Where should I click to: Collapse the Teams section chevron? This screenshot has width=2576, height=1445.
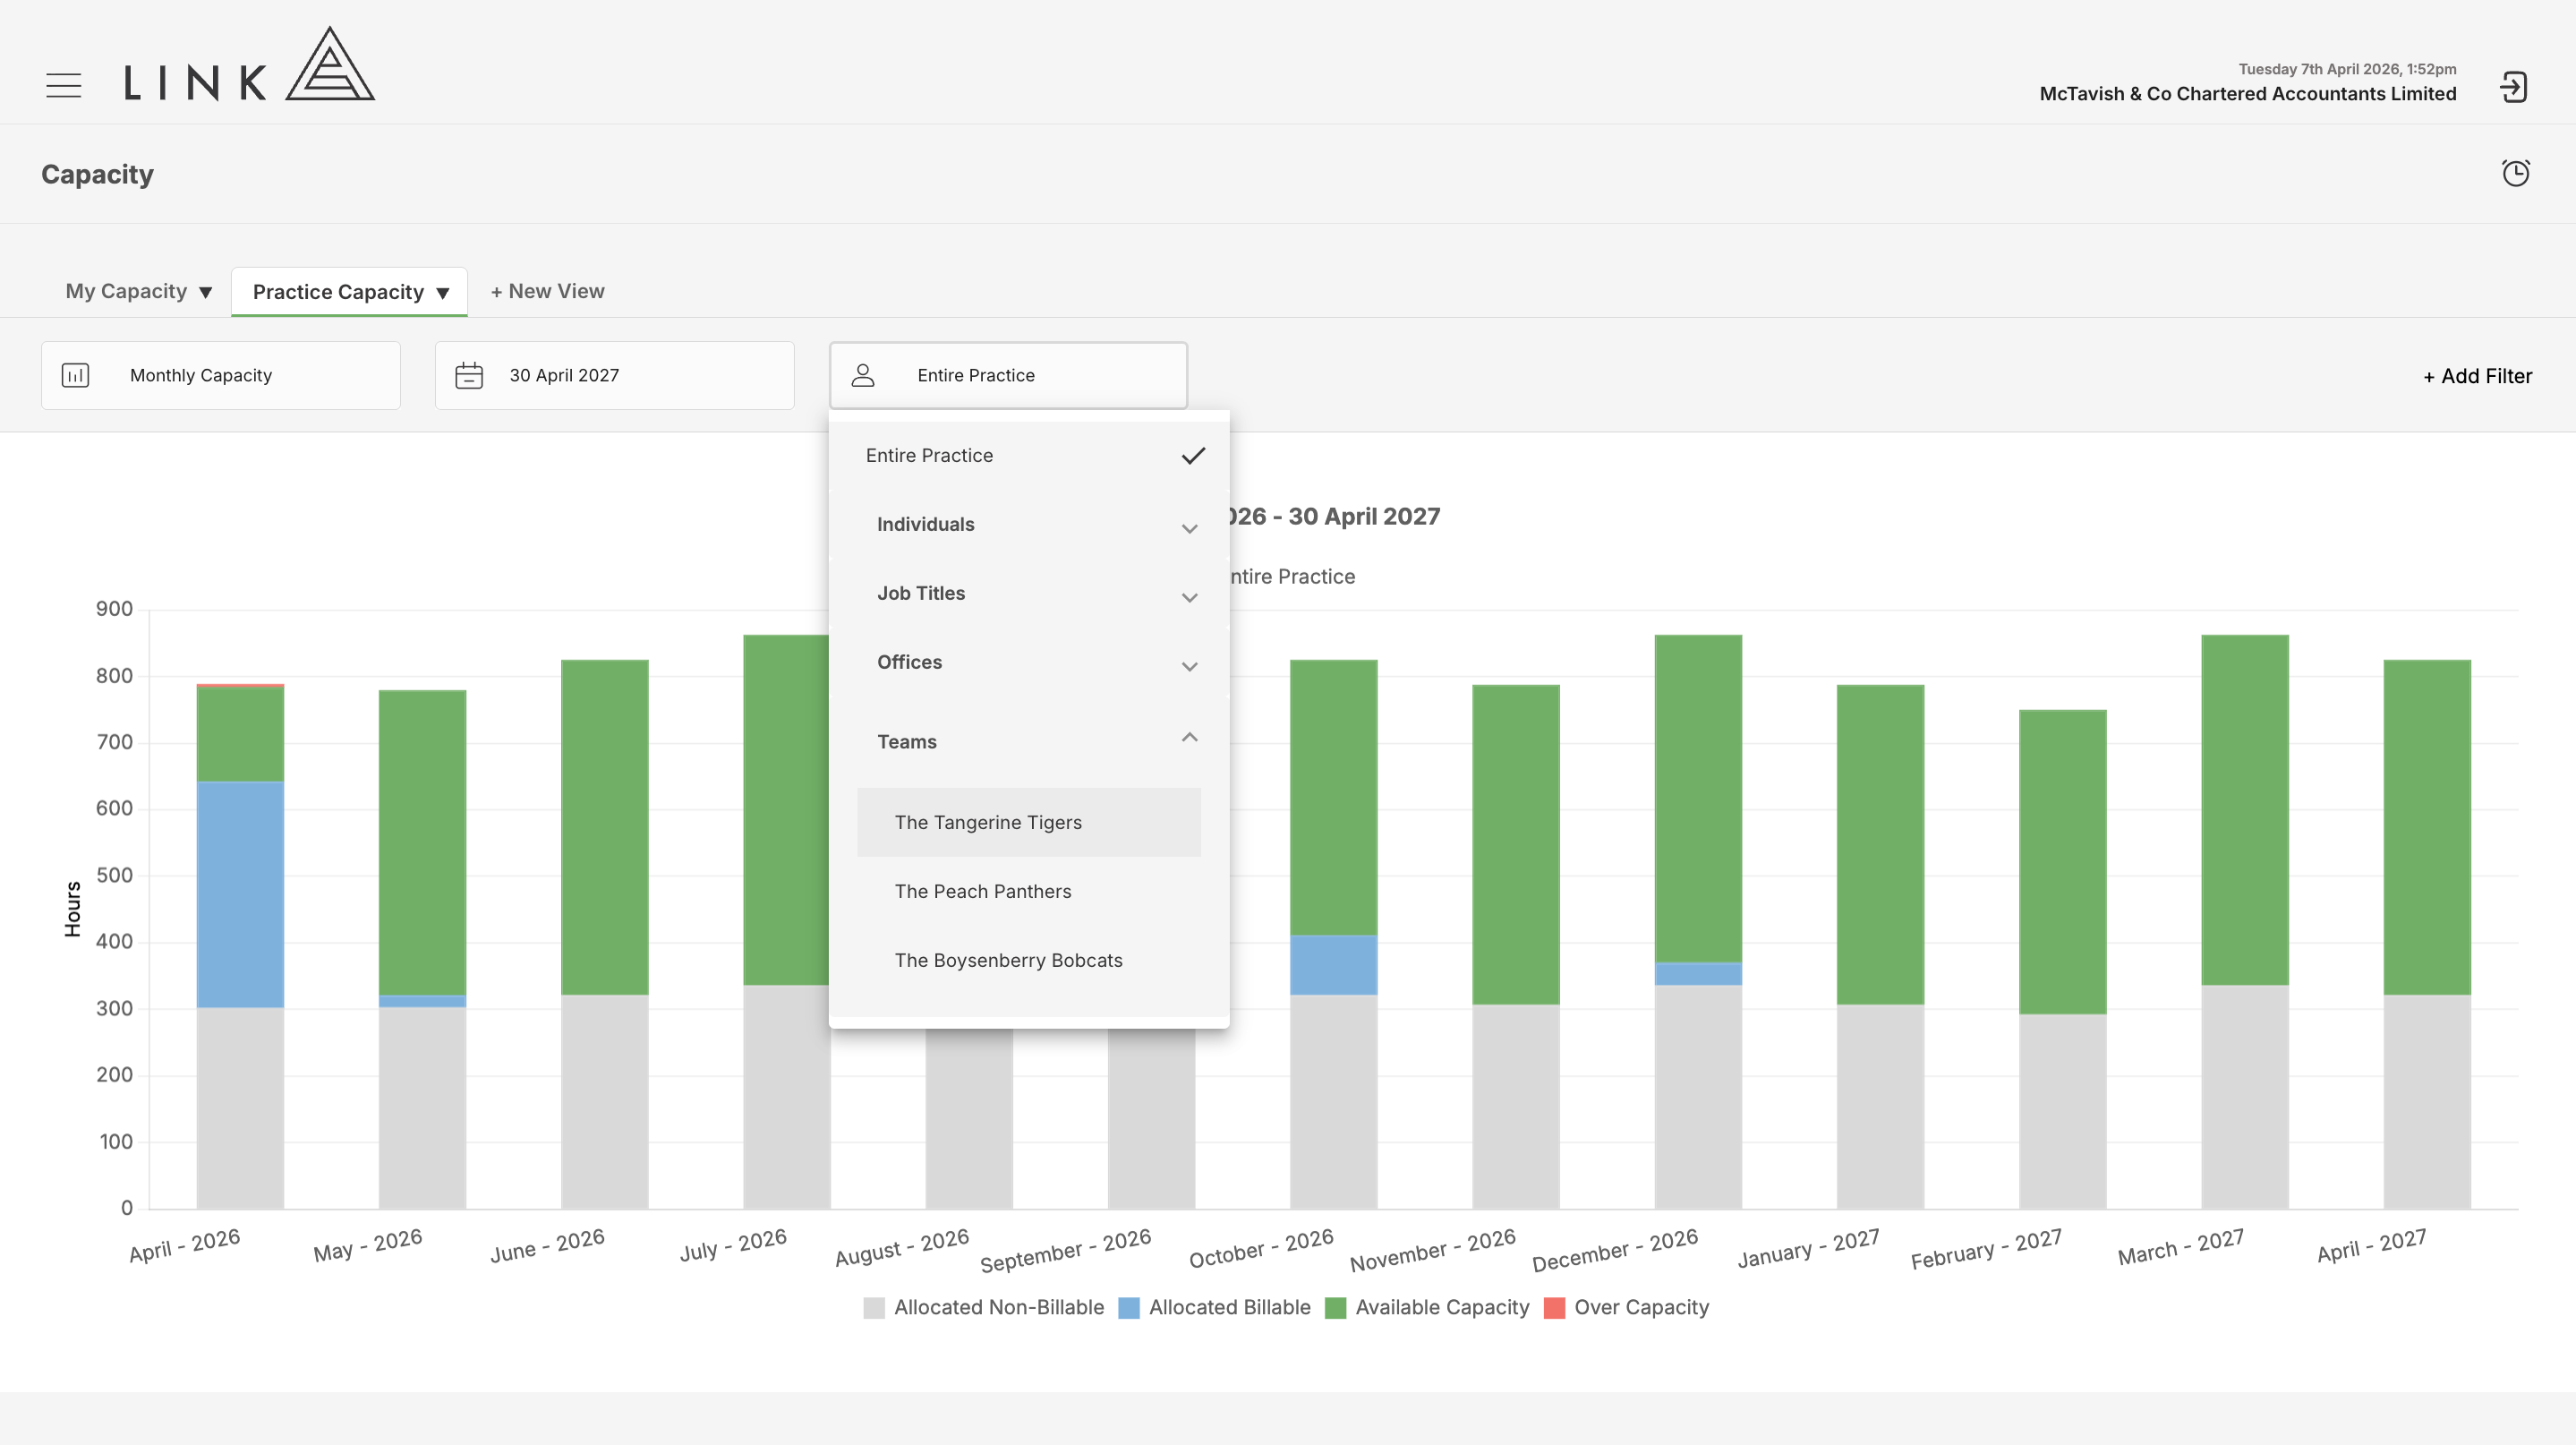tap(1189, 737)
